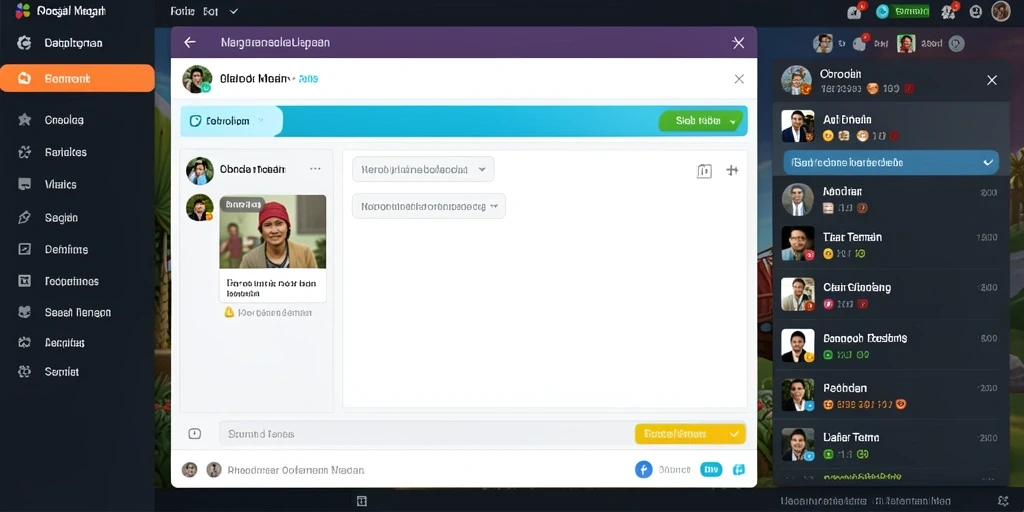Click the Otonce link in dialog footer
This screenshot has width=1024, height=512.
tap(674, 470)
